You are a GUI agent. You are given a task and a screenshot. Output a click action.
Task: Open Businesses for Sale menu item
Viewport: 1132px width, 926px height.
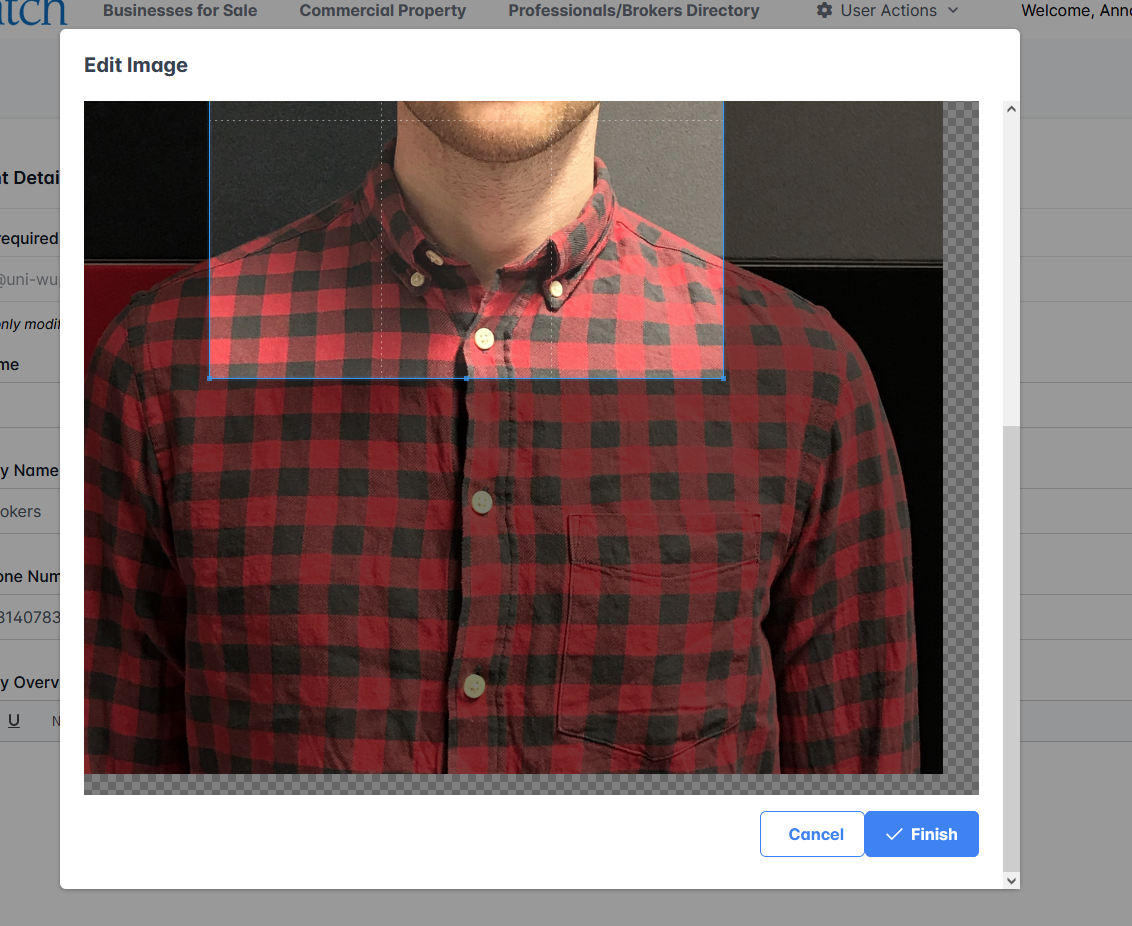tap(180, 11)
